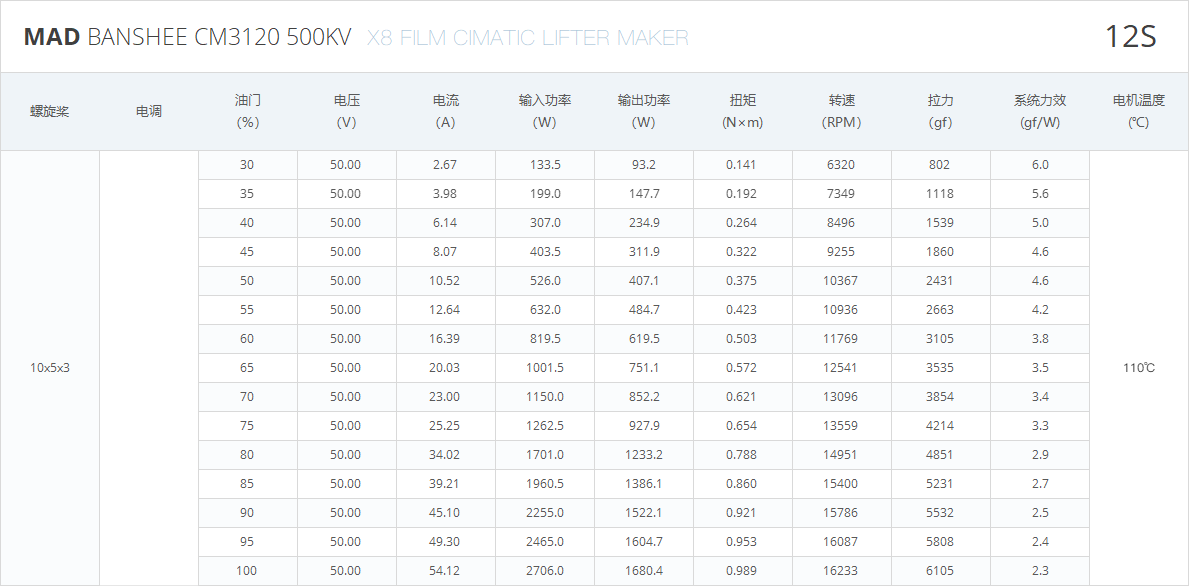Click the 拉力 (gf) column header
1189x586 pixels.
click(x=940, y=111)
